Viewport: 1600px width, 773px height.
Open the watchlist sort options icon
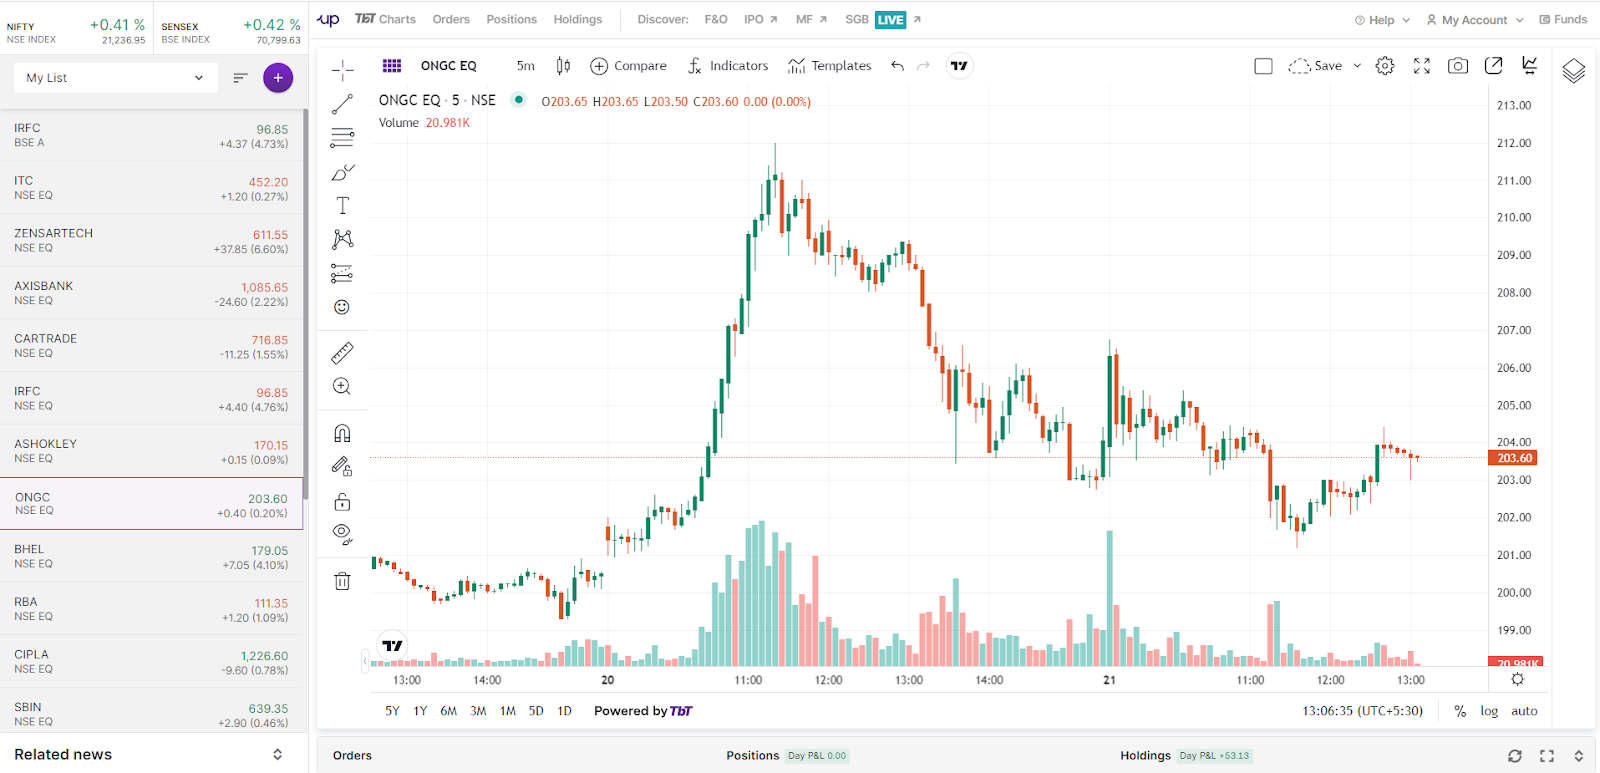[x=240, y=78]
